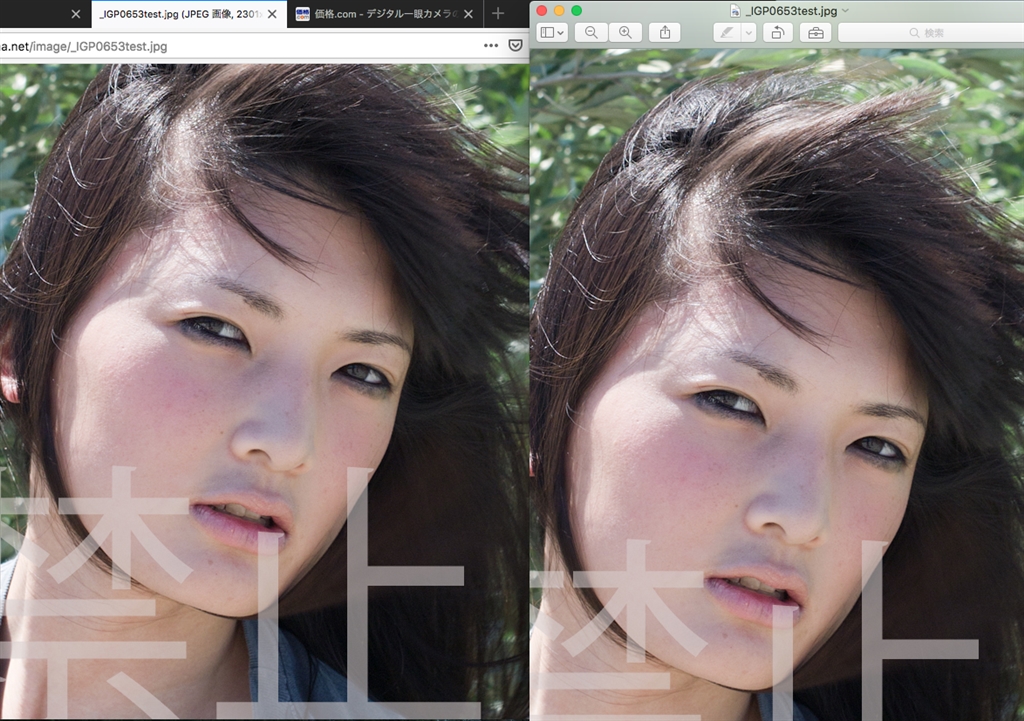Select the browser address bar URL text
Viewport: 1024px width, 721px height.
pos(84,46)
